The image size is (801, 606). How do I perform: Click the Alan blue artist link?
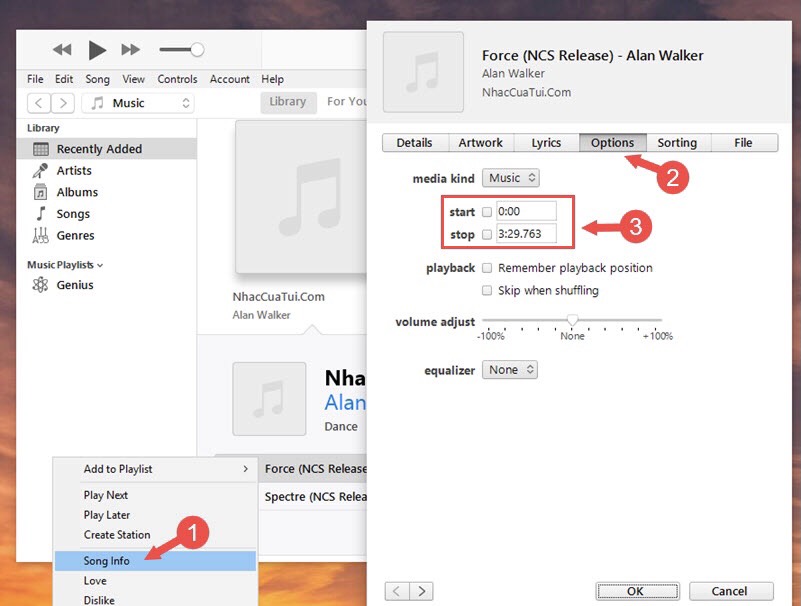click(x=345, y=403)
